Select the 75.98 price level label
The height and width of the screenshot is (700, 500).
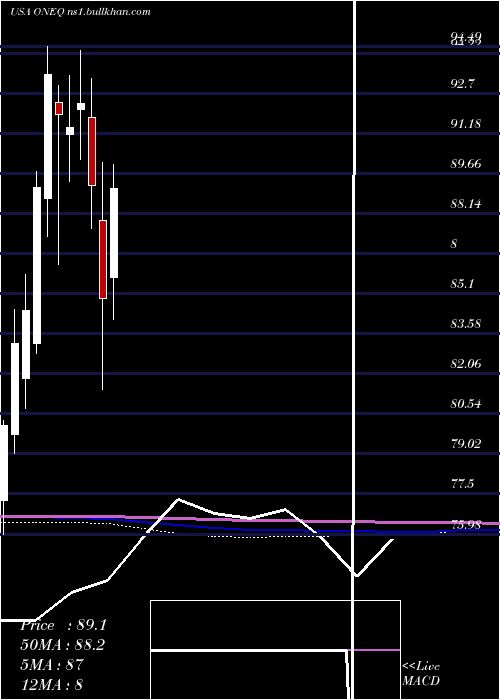click(x=466, y=524)
